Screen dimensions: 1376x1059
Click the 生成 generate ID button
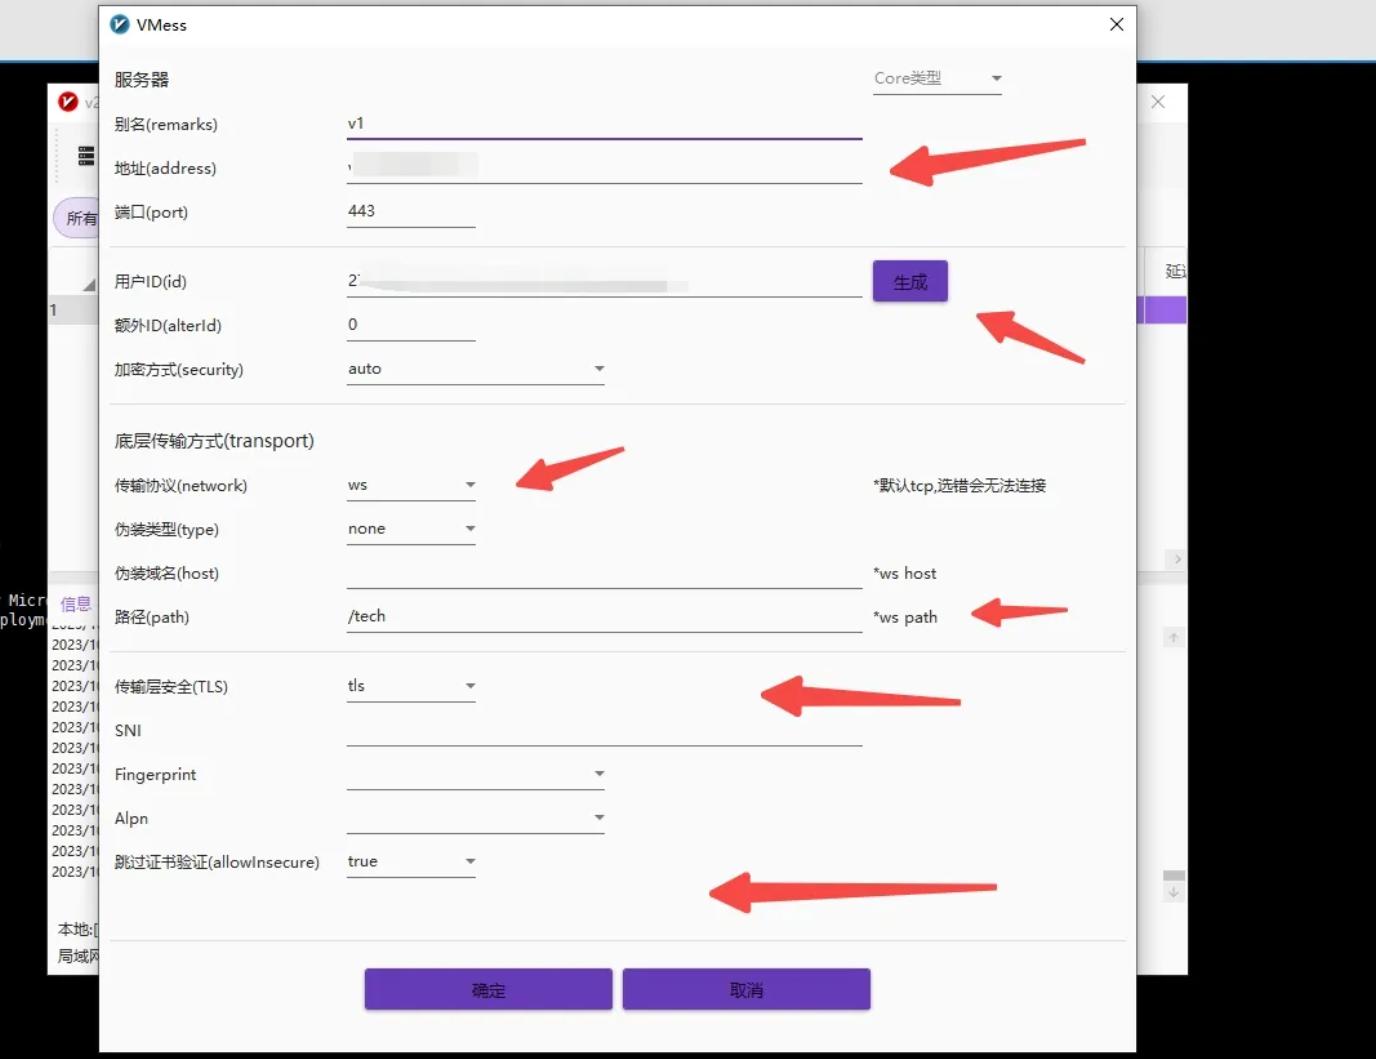point(910,282)
